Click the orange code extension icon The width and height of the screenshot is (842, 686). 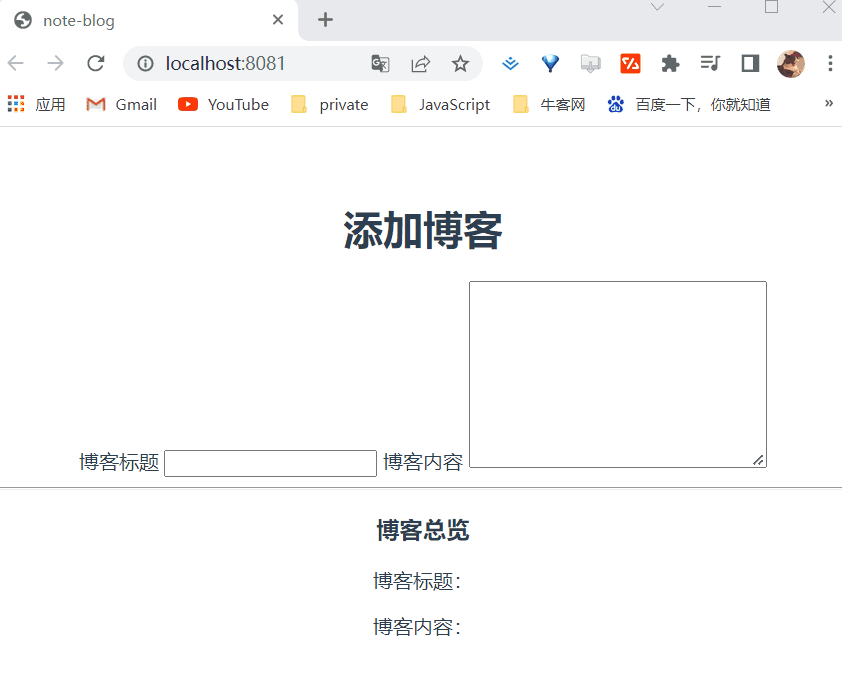tap(630, 63)
